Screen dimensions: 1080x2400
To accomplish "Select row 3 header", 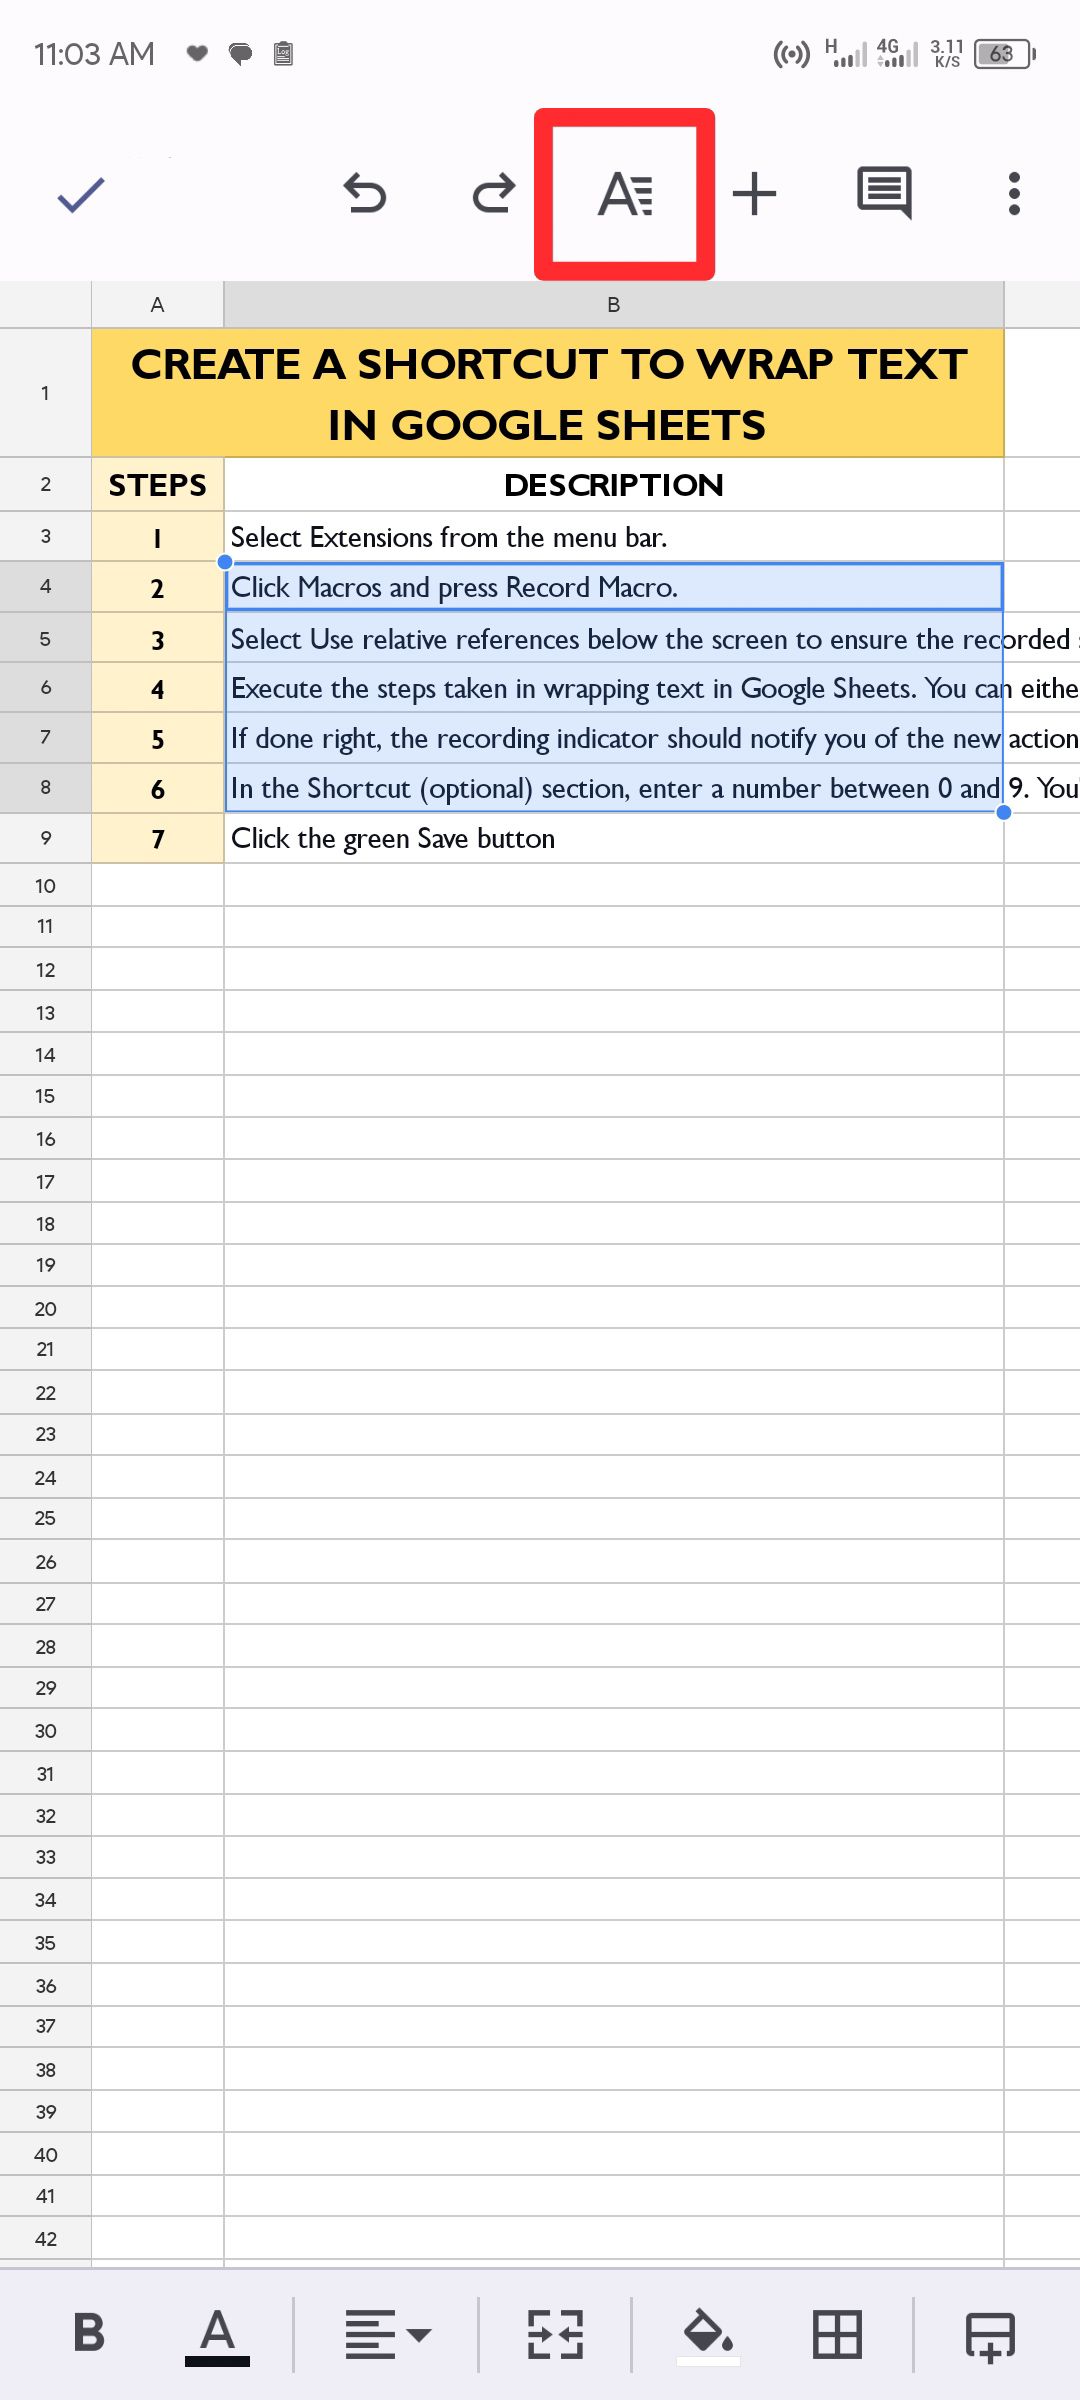I will pyautogui.click(x=45, y=536).
